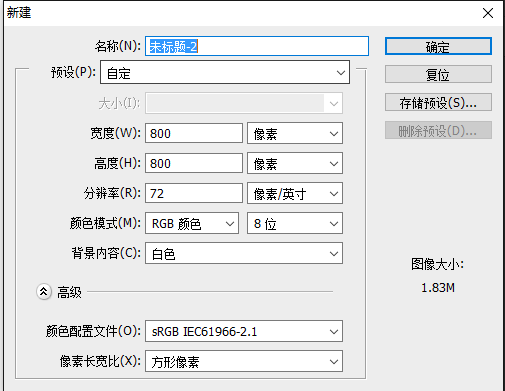Click the 图像大小 1.83M size text
This screenshot has width=505, height=391.
pyautogui.click(x=438, y=287)
